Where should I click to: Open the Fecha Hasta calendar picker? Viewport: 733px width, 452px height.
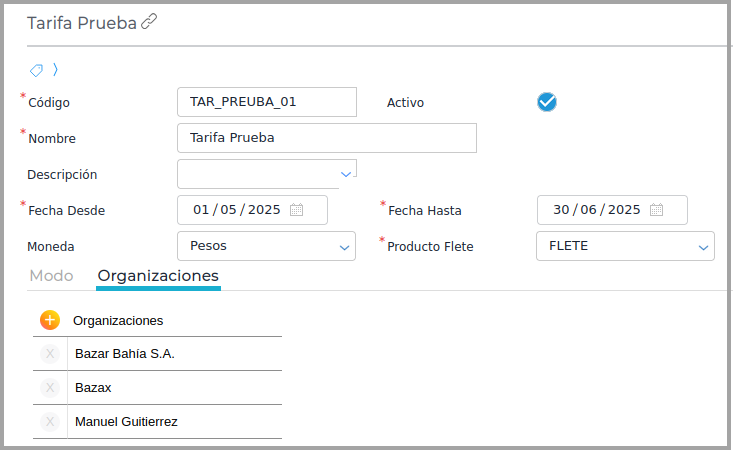click(x=656, y=210)
